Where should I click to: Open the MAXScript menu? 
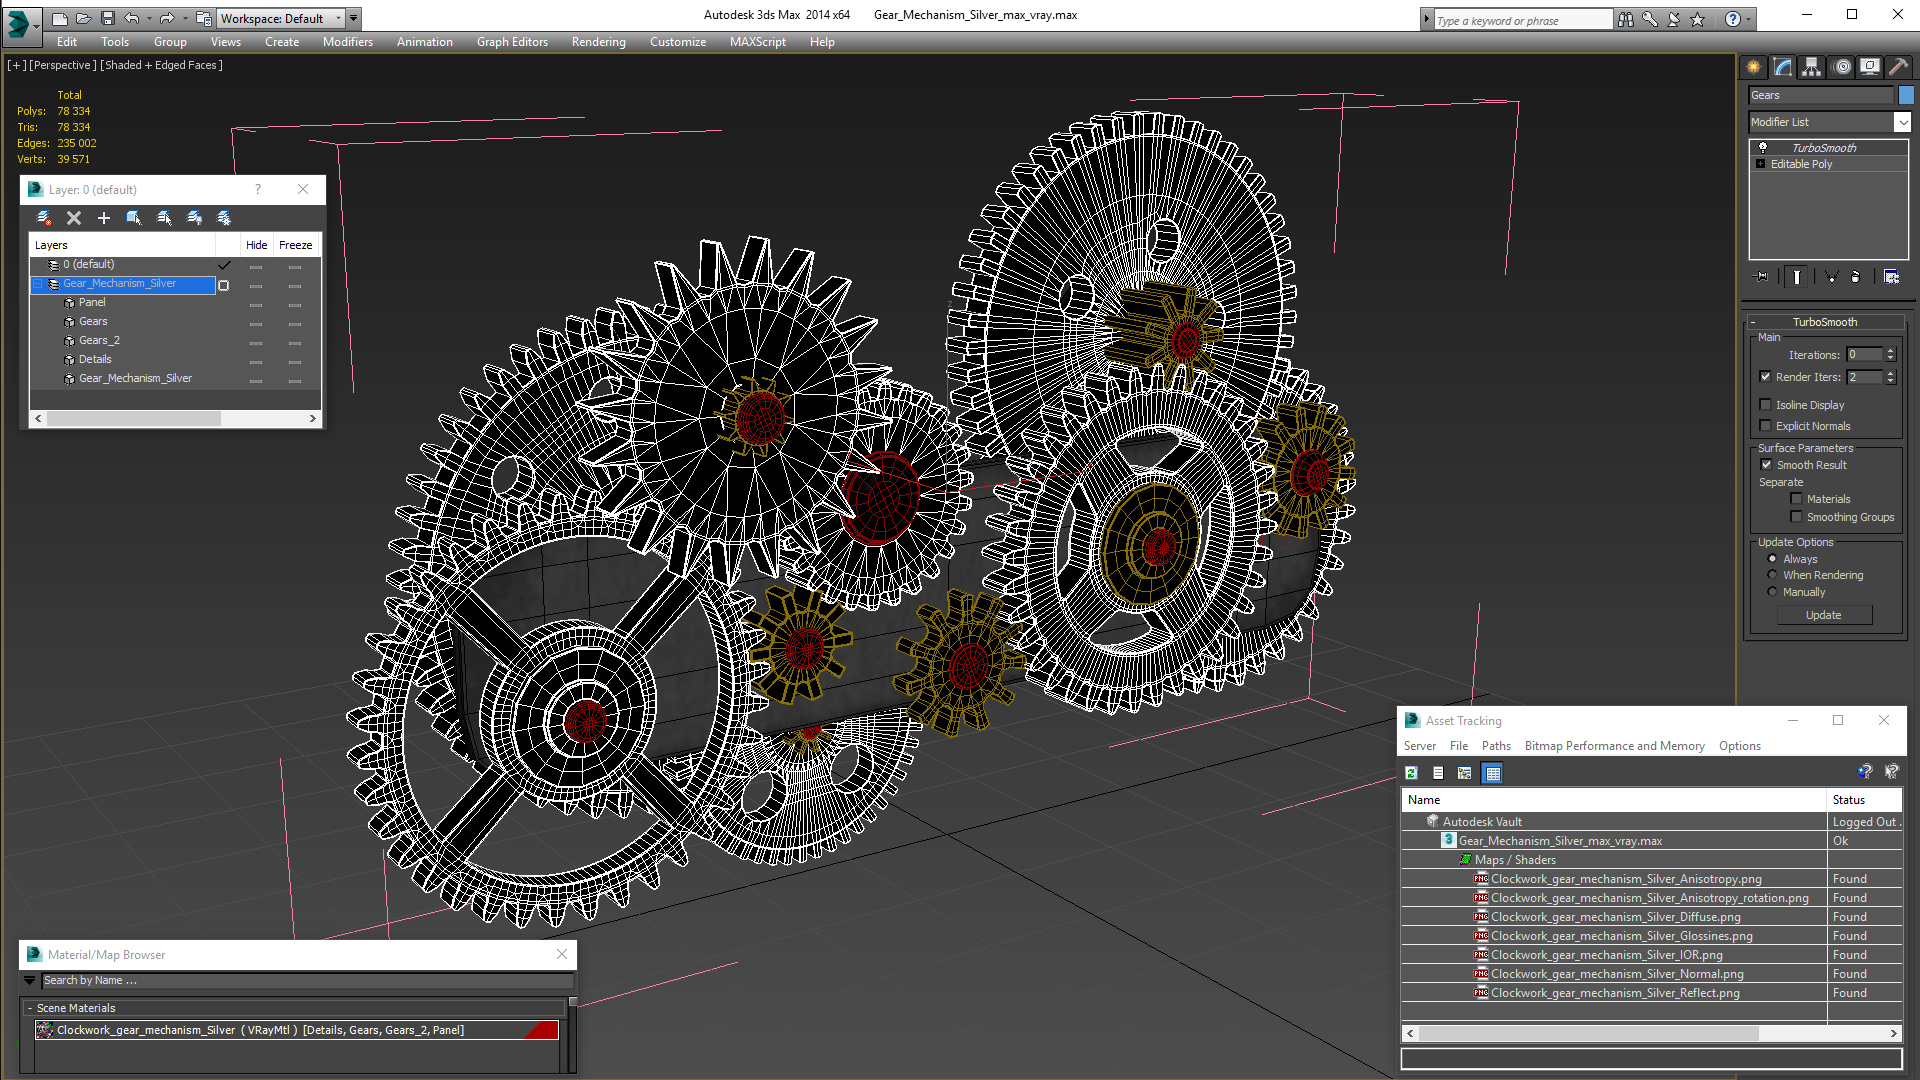point(757,42)
